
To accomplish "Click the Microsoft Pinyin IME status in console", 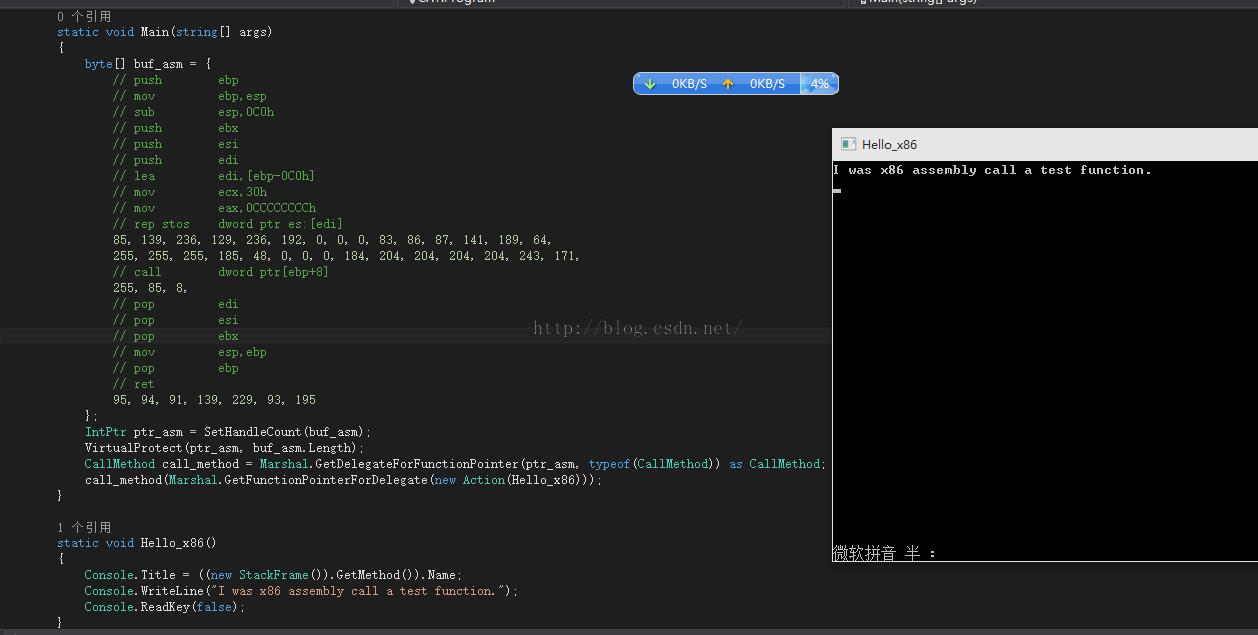I will point(884,553).
